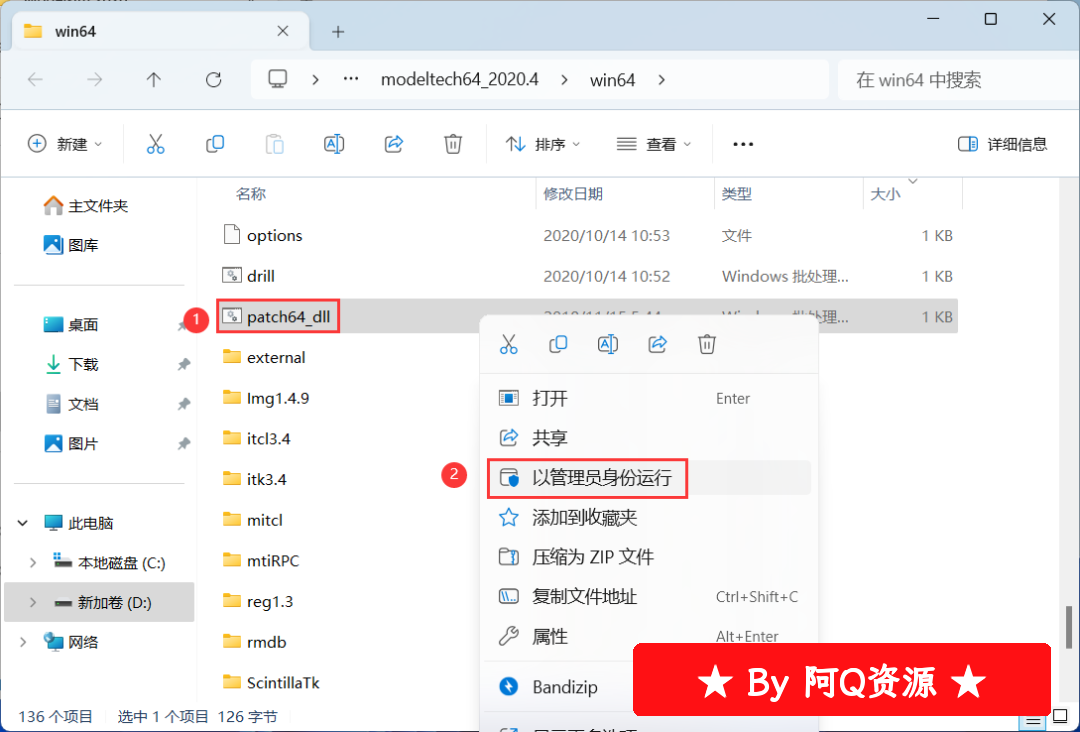
Task: Open the 排序 (Sort) dropdown
Action: pos(543,144)
